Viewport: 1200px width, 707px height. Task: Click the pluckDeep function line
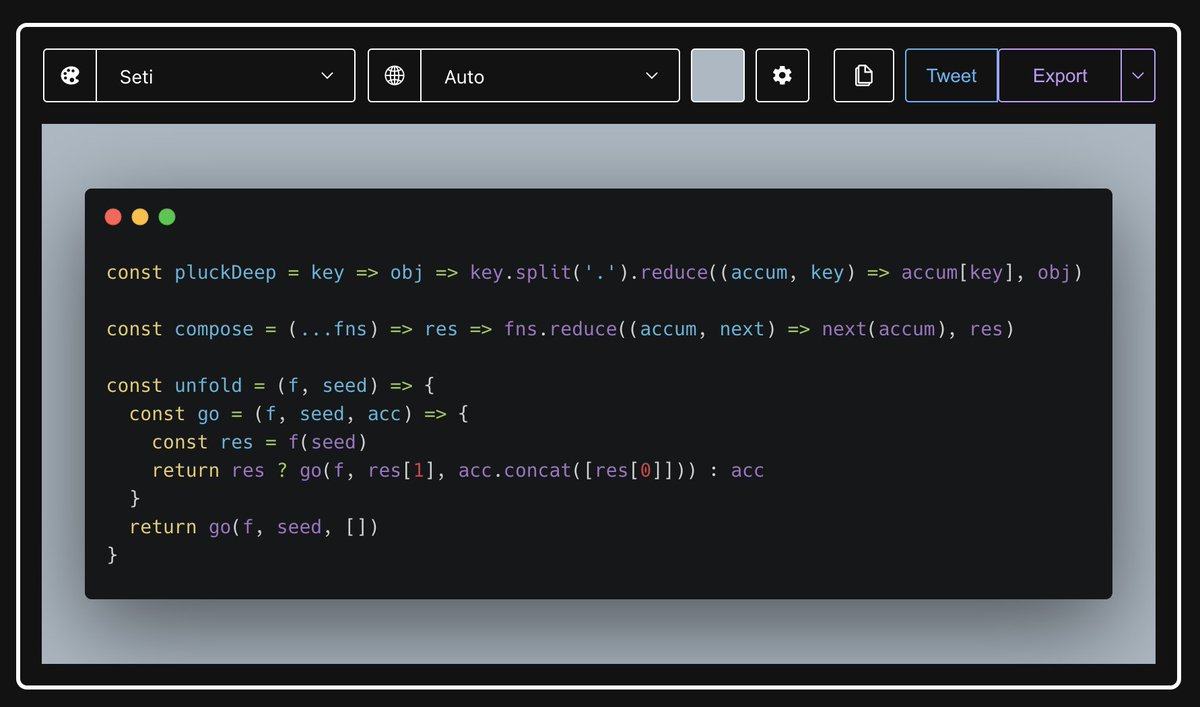pyautogui.click(x=400, y=271)
